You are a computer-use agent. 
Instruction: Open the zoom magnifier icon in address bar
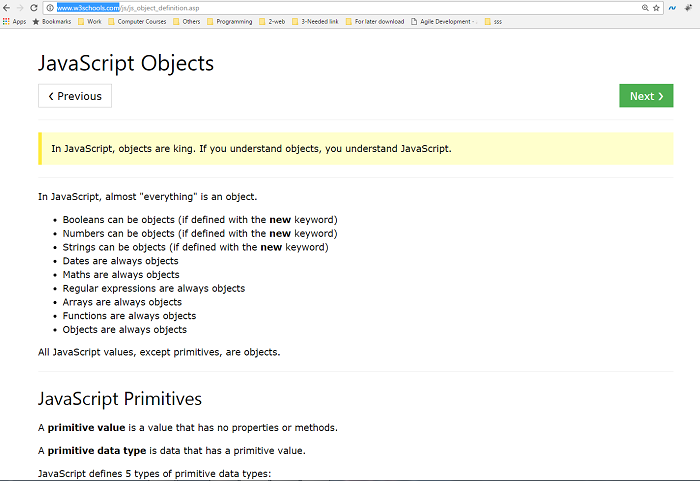click(645, 8)
